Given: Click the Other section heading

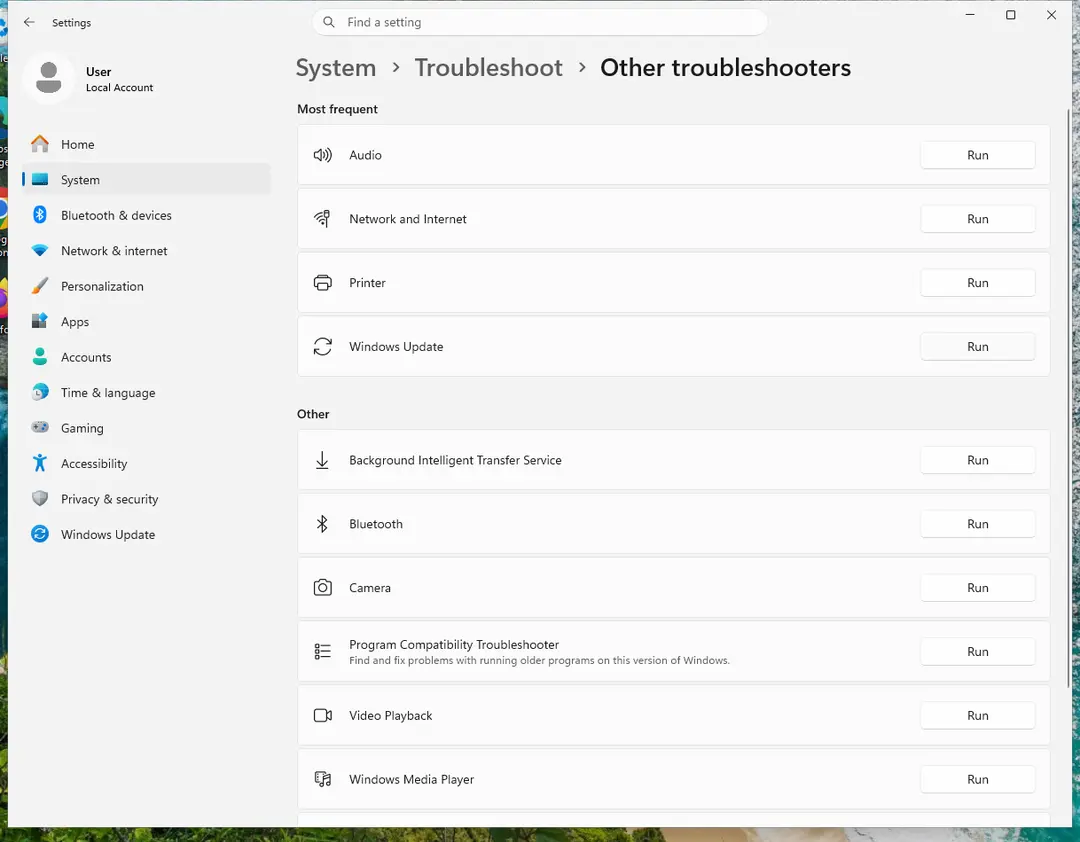Looking at the screenshot, I should pos(313,414).
